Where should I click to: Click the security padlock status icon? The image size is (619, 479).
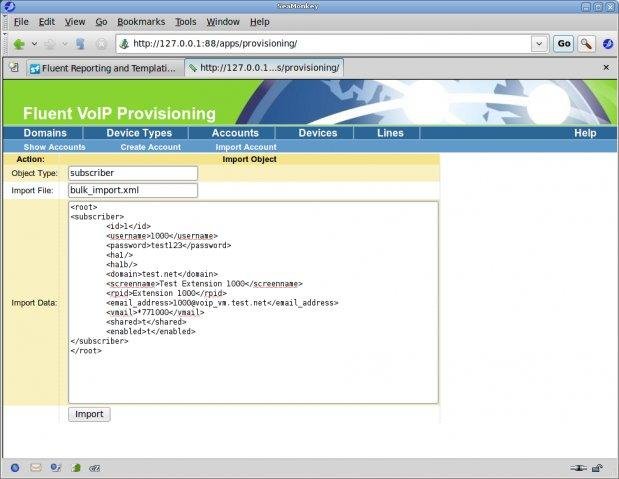point(597,467)
